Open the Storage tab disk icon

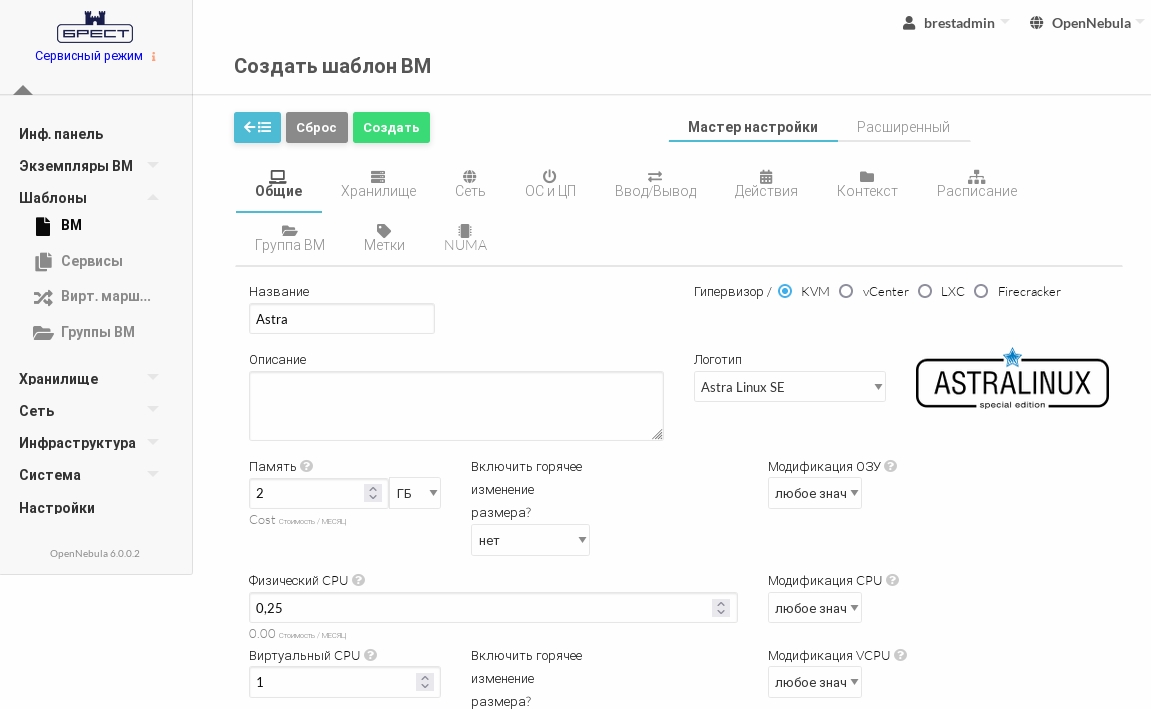[378, 177]
